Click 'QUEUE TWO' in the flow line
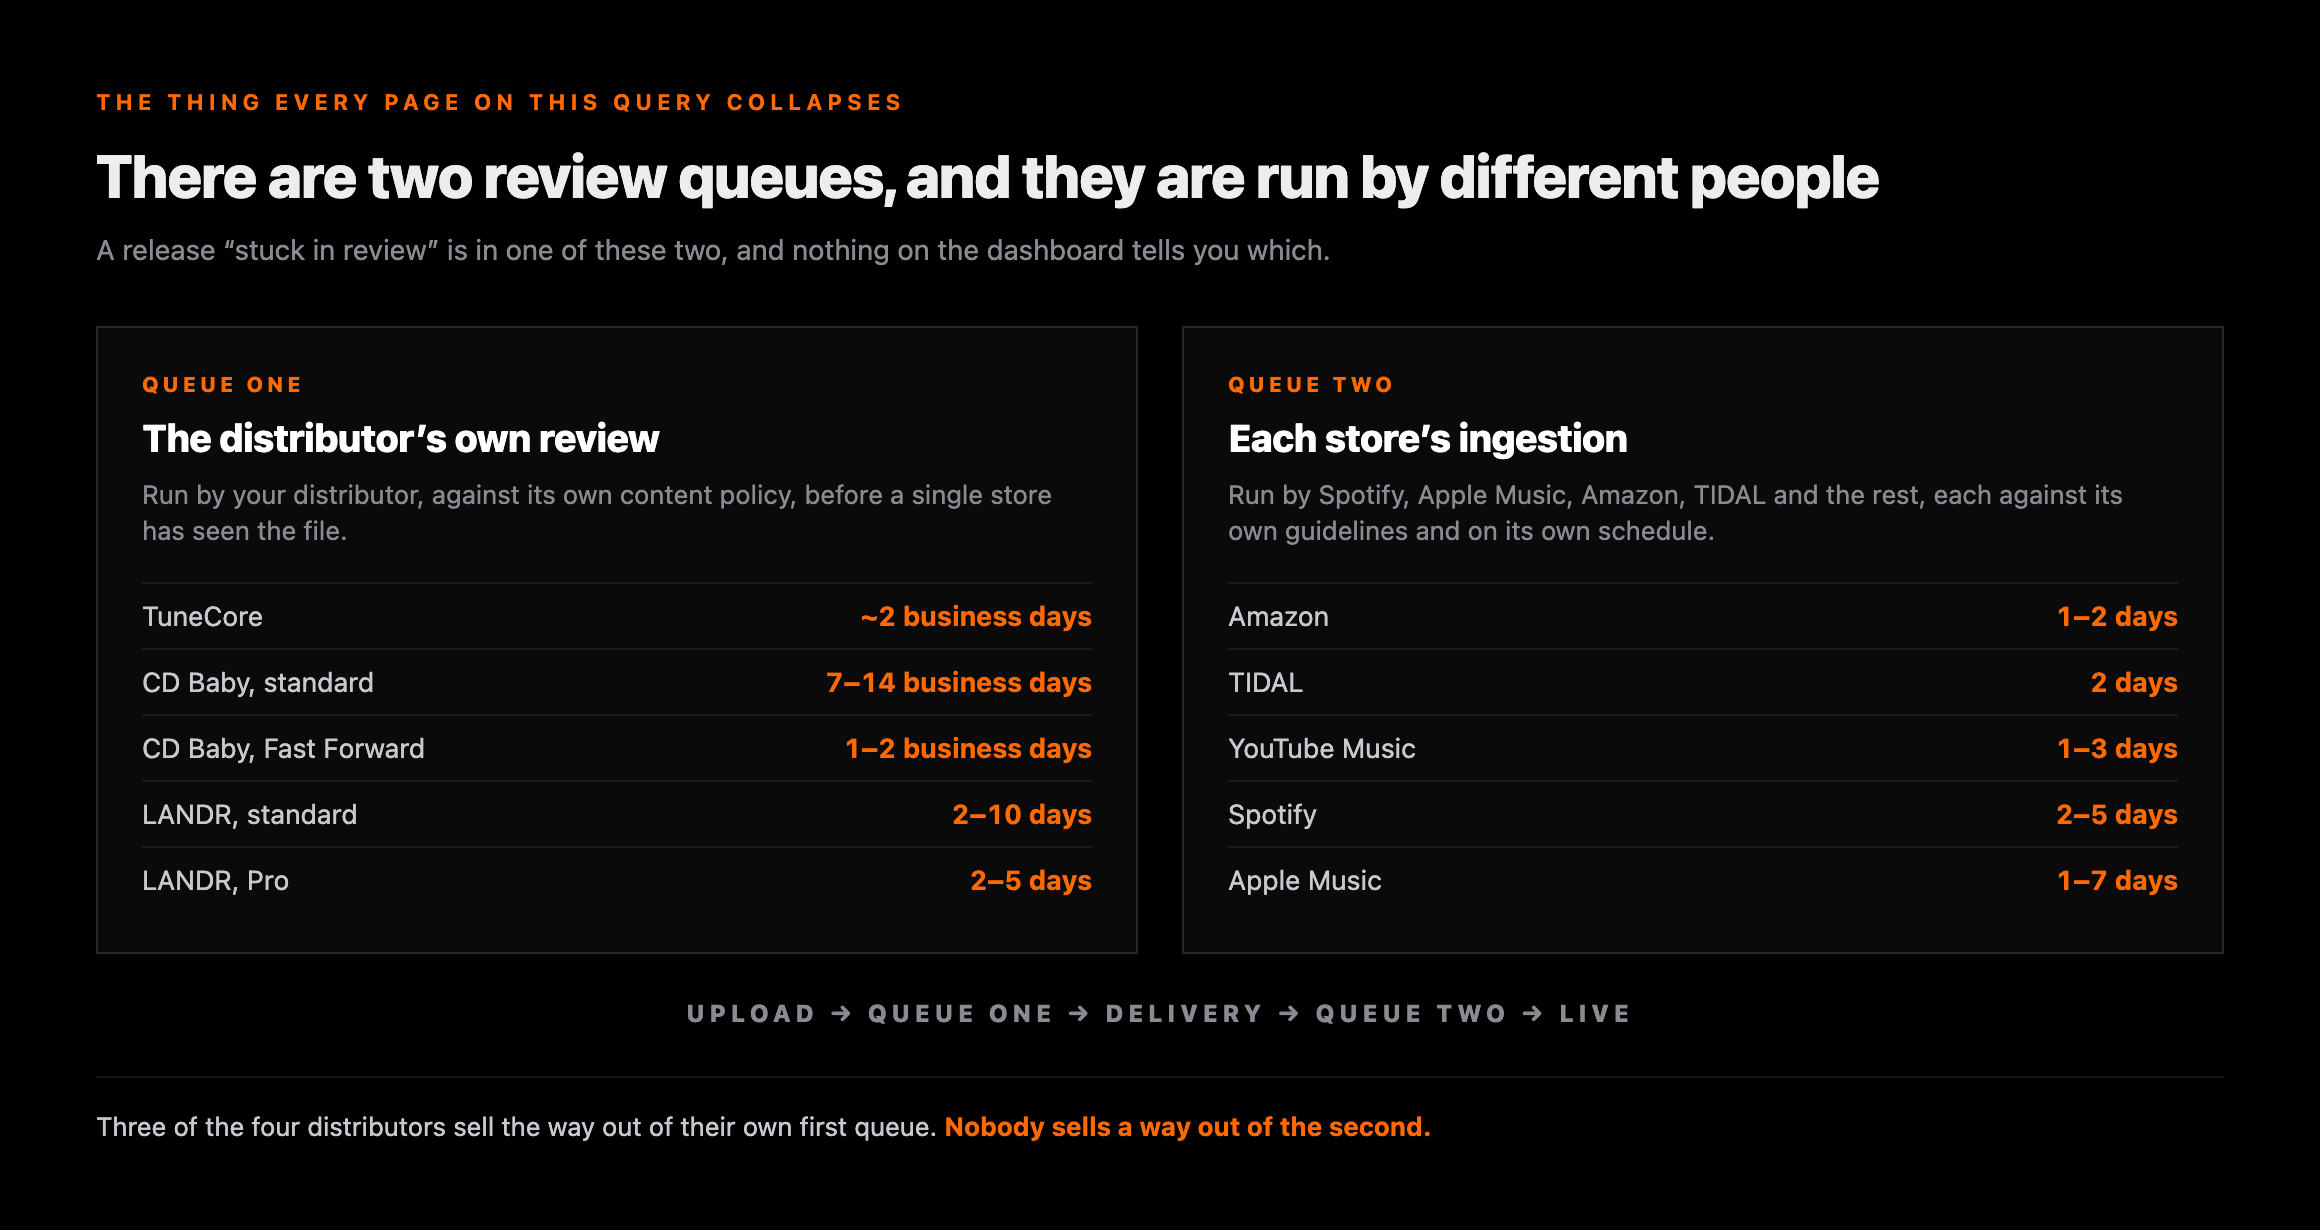Viewport: 2320px width, 1230px height. click(x=1411, y=1014)
